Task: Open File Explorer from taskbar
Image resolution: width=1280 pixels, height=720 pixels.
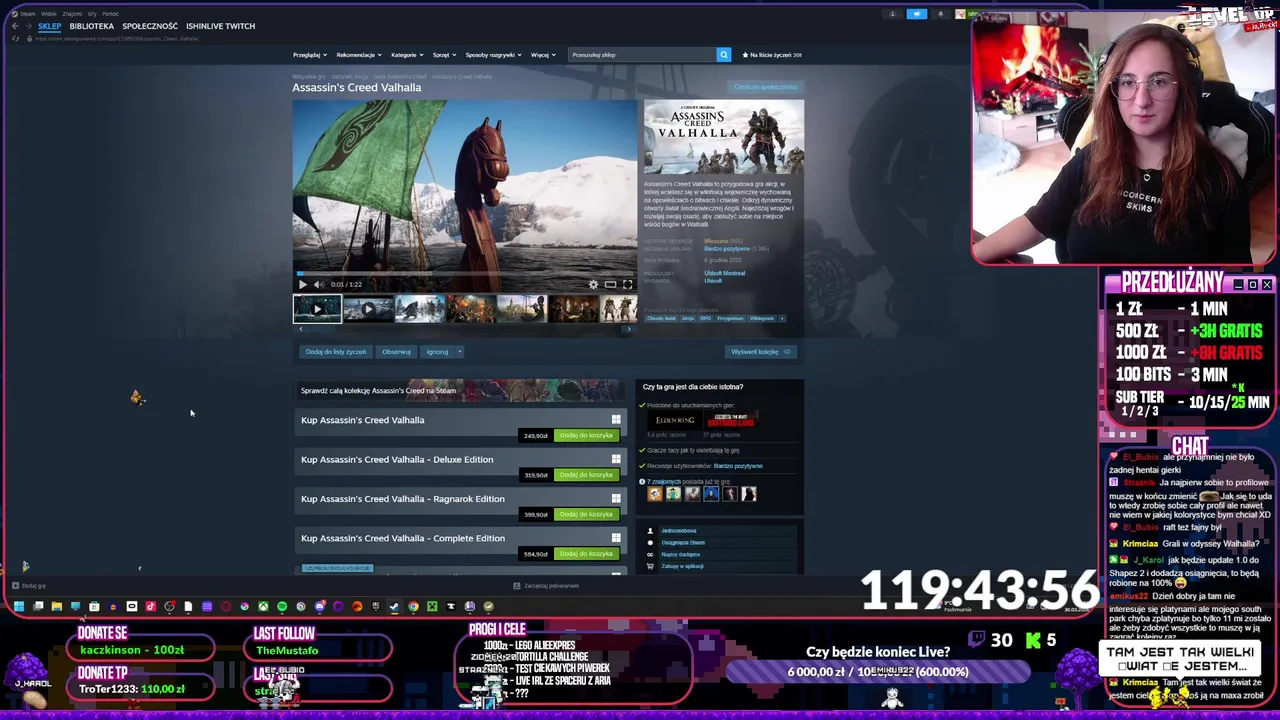Action: [x=57, y=606]
